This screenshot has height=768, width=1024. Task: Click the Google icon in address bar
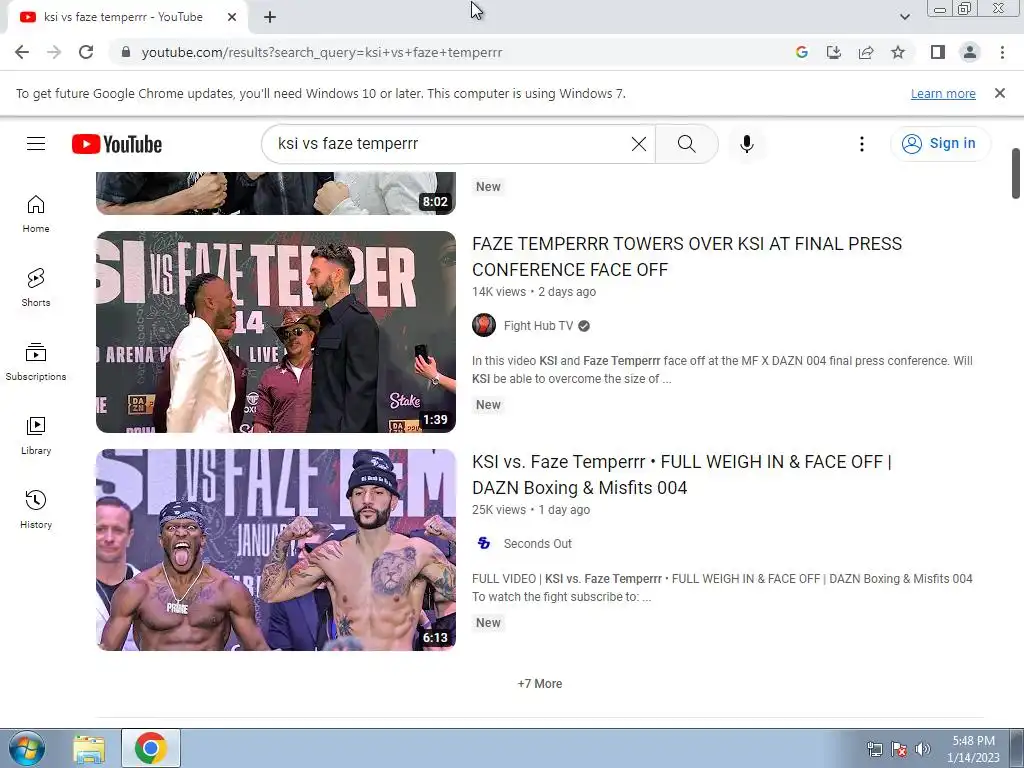click(802, 52)
